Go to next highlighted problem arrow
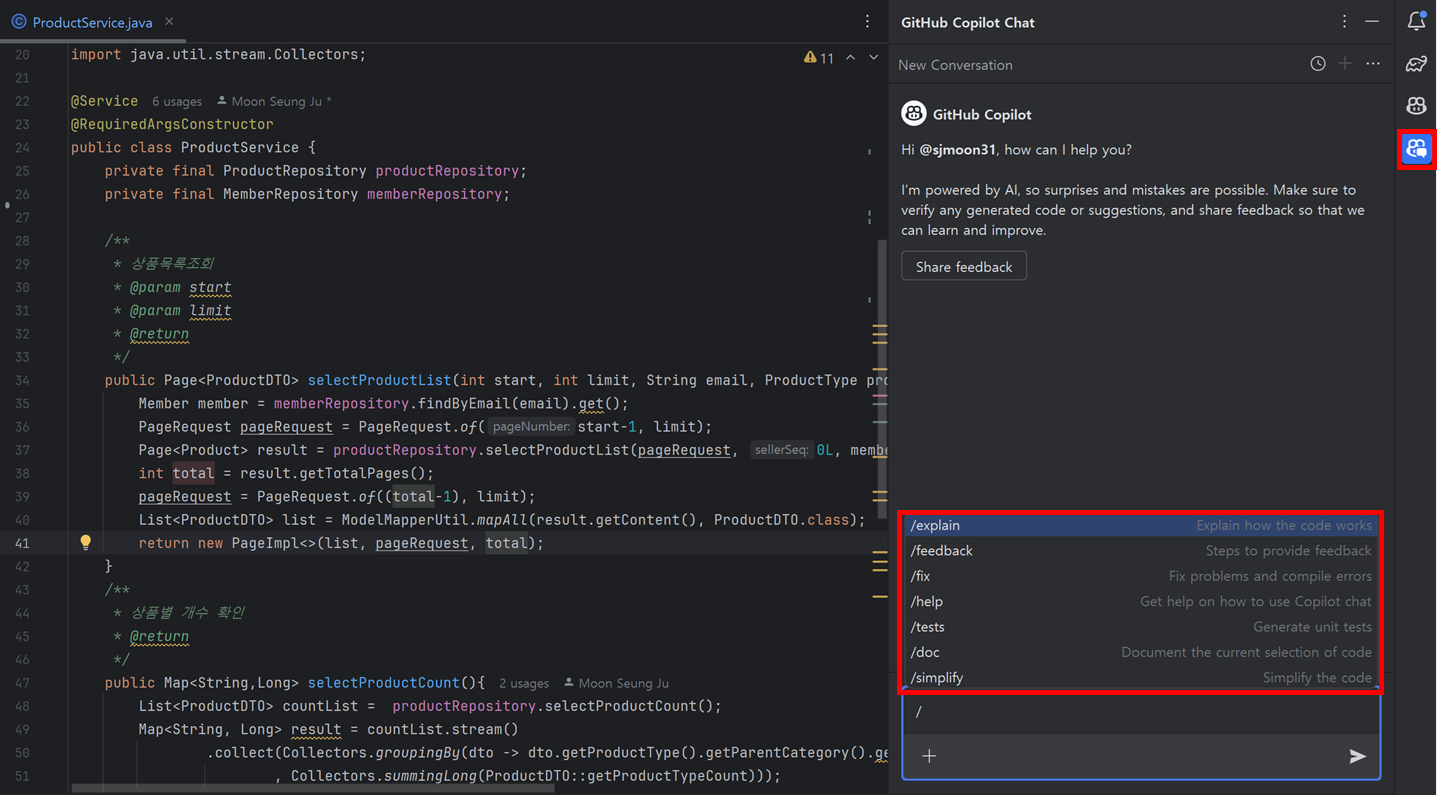Image resolution: width=1437 pixels, height=795 pixels. click(874, 58)
